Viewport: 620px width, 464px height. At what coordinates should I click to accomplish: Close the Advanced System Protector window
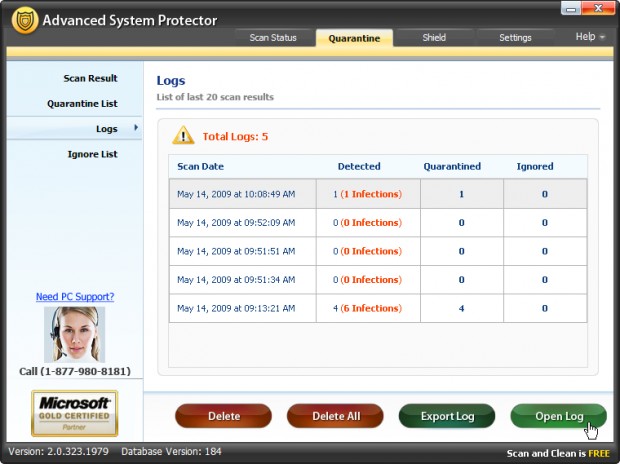click(x=598, y=8)
